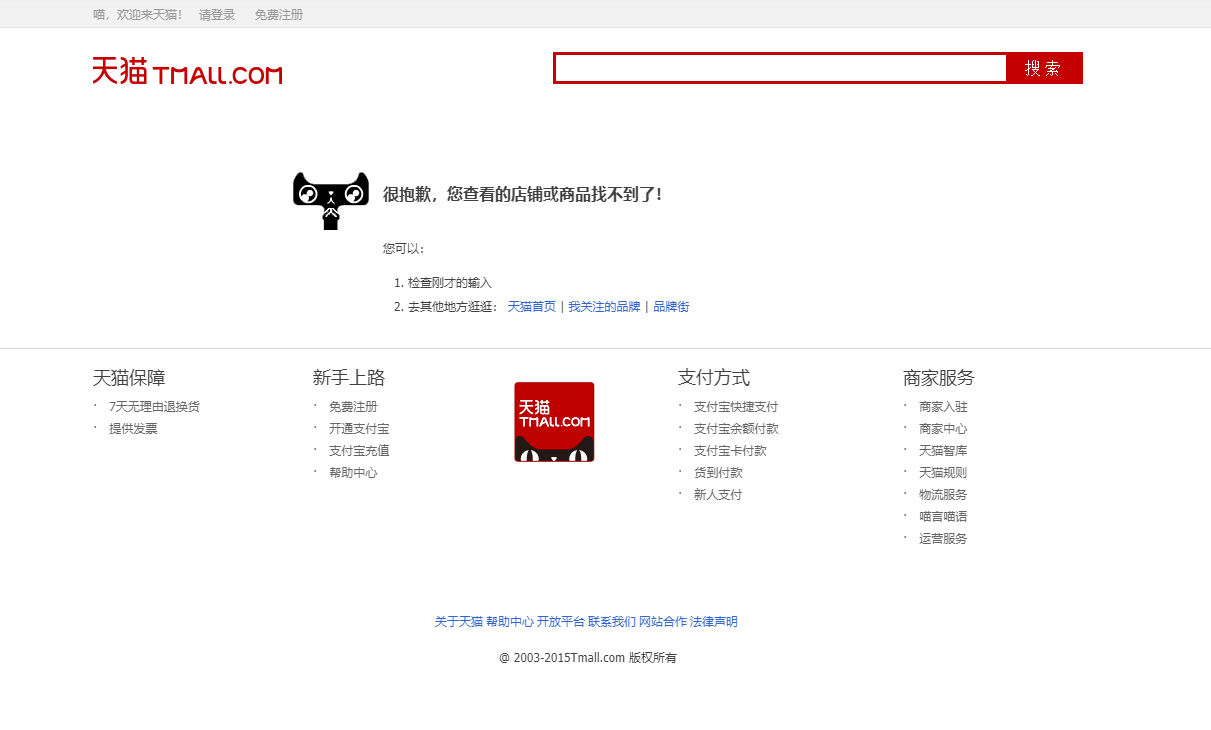The width and height of the screenshot is (1211, 730).
Task: Open 喵言喵语 link
Action: point(943,517)
